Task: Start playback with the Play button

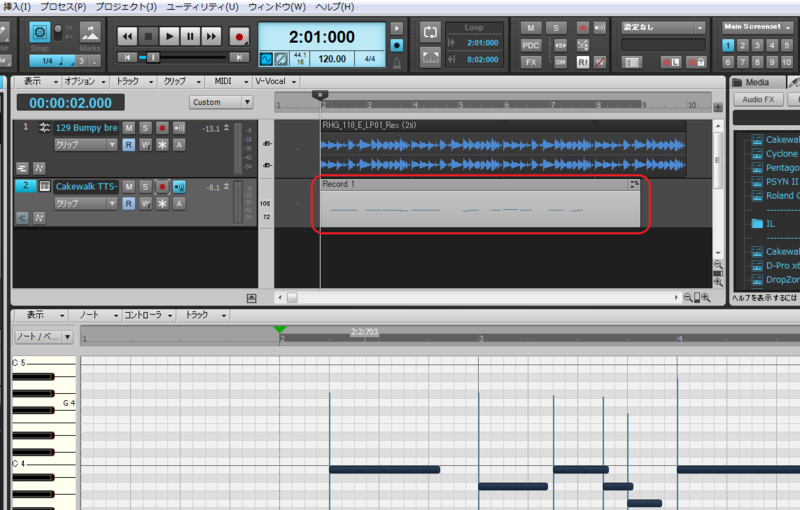Action: click(169, 36)
